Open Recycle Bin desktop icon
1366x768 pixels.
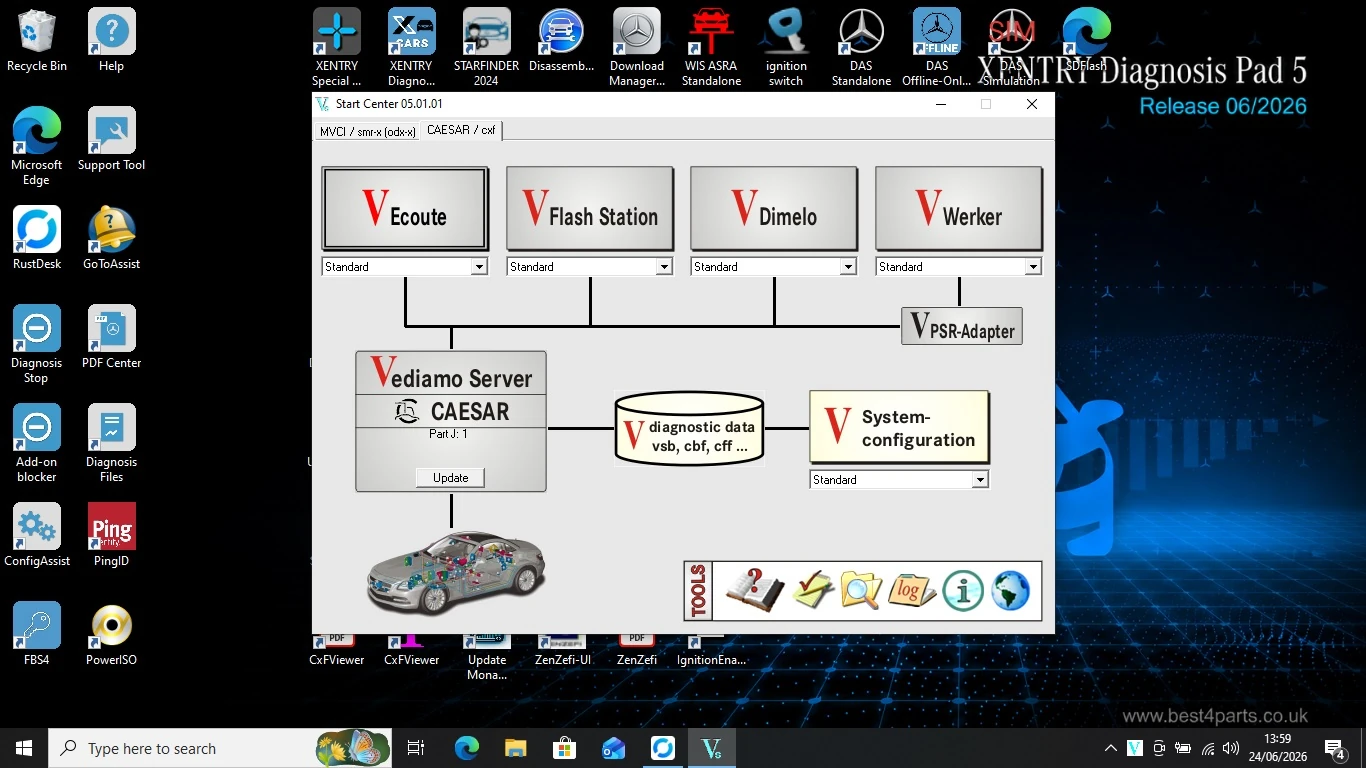tap(37, 41)
